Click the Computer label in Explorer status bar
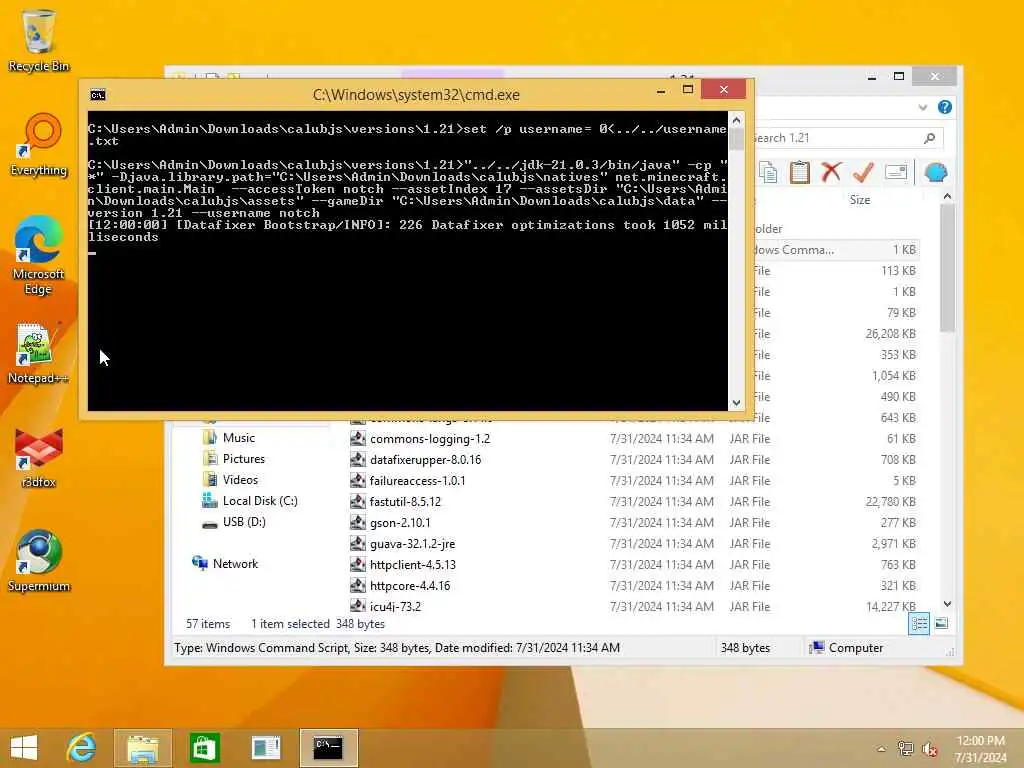Image resolution: width=1024 pixels, height=768 pixels. pyautogui.click(x=856, y=648)
